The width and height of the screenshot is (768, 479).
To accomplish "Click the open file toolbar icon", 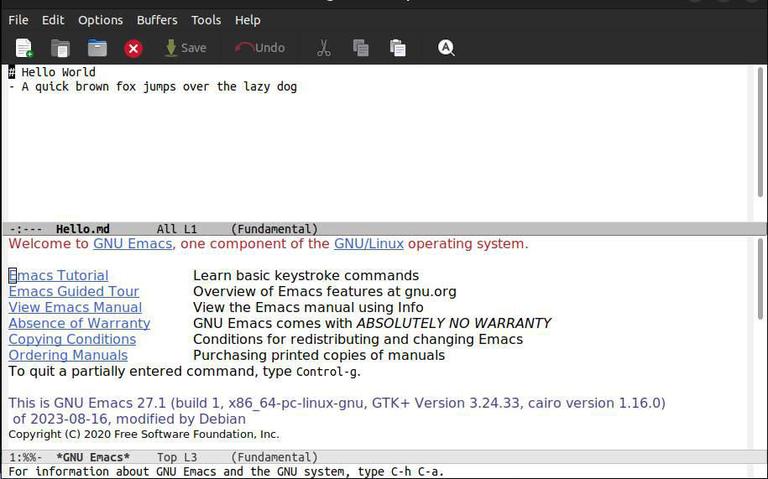I will click(60, 48).
